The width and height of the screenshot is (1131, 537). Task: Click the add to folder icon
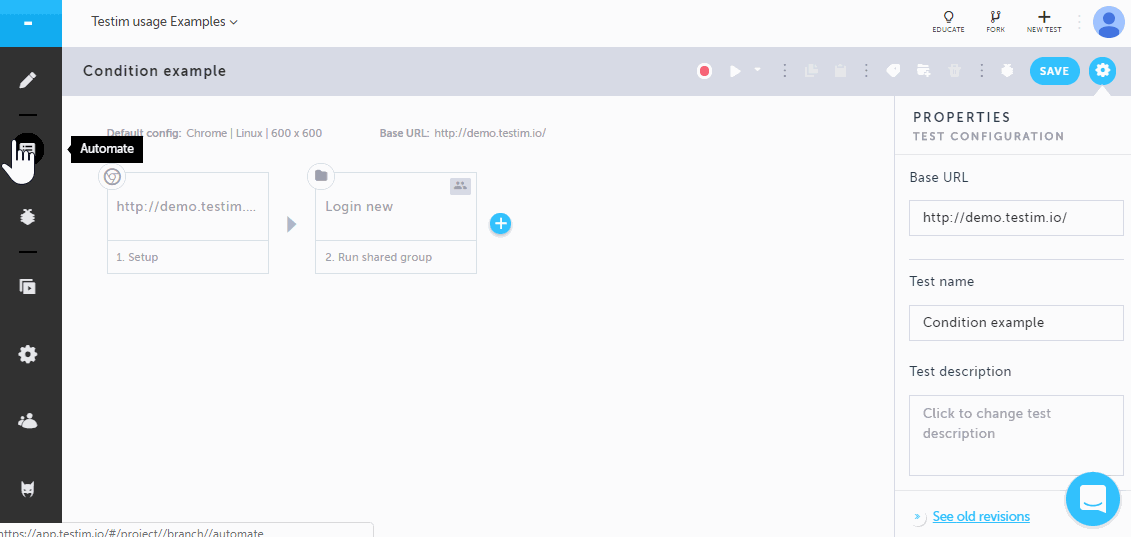tap(923, 71)
